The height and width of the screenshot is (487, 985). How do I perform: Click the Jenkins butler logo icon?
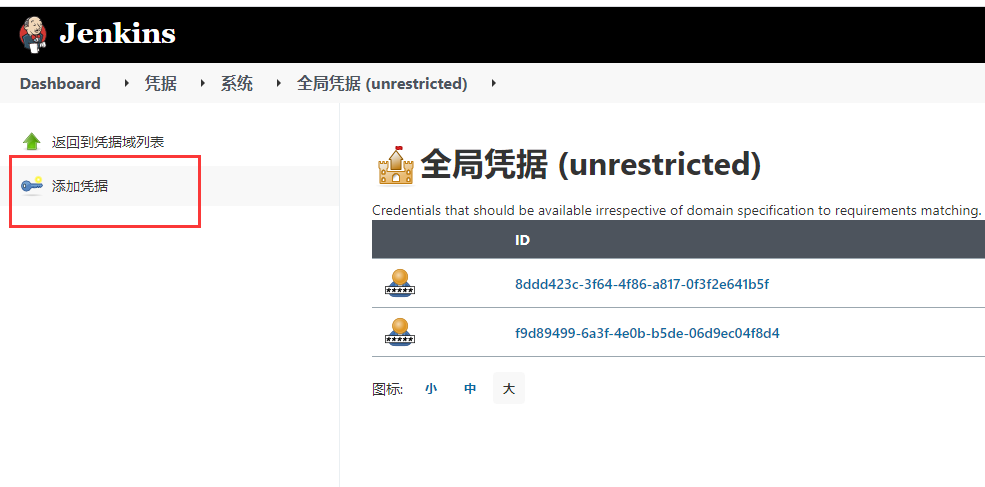(x=32, y=34)
